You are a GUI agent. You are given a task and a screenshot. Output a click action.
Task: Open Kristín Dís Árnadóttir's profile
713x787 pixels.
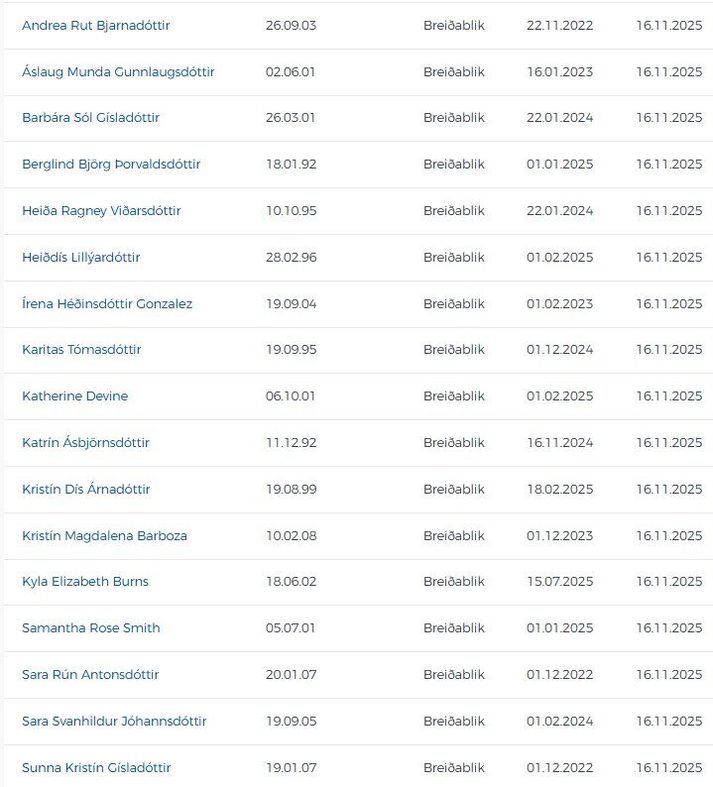(86, 489)
